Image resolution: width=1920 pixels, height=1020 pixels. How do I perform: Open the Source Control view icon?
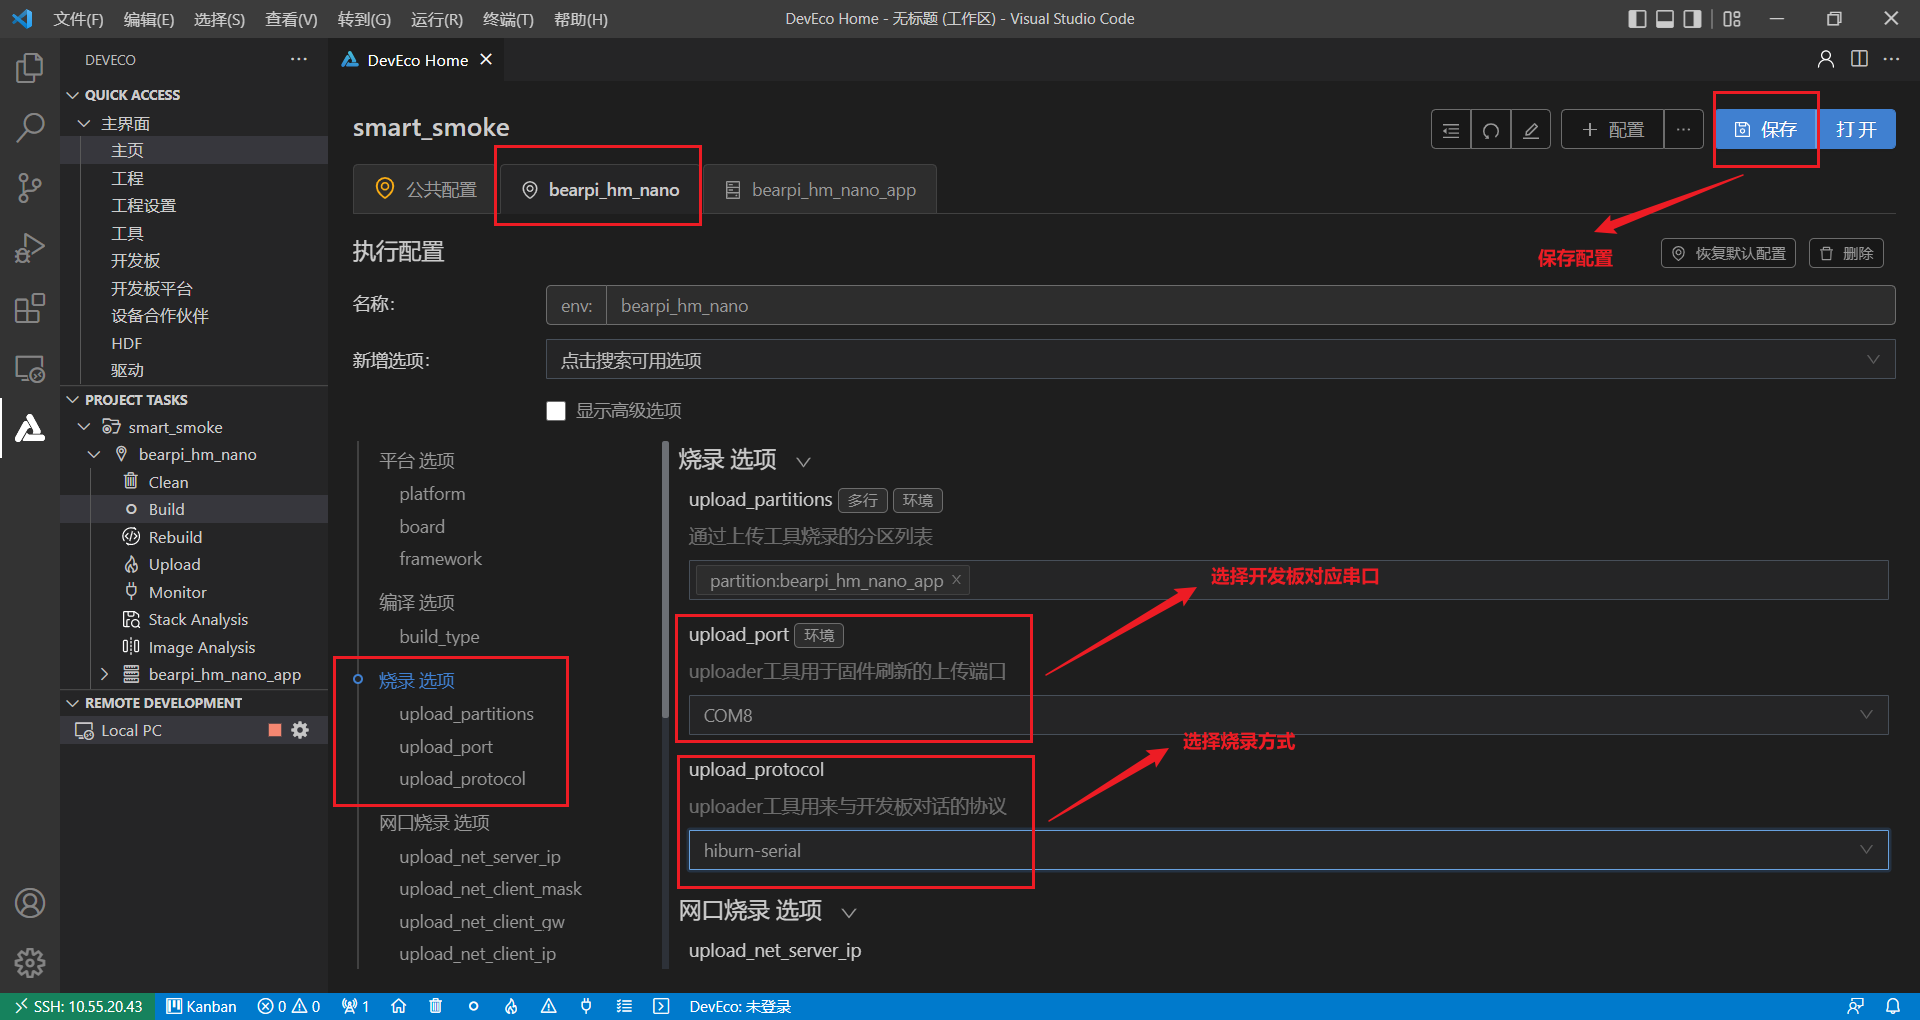click(30, 187)
